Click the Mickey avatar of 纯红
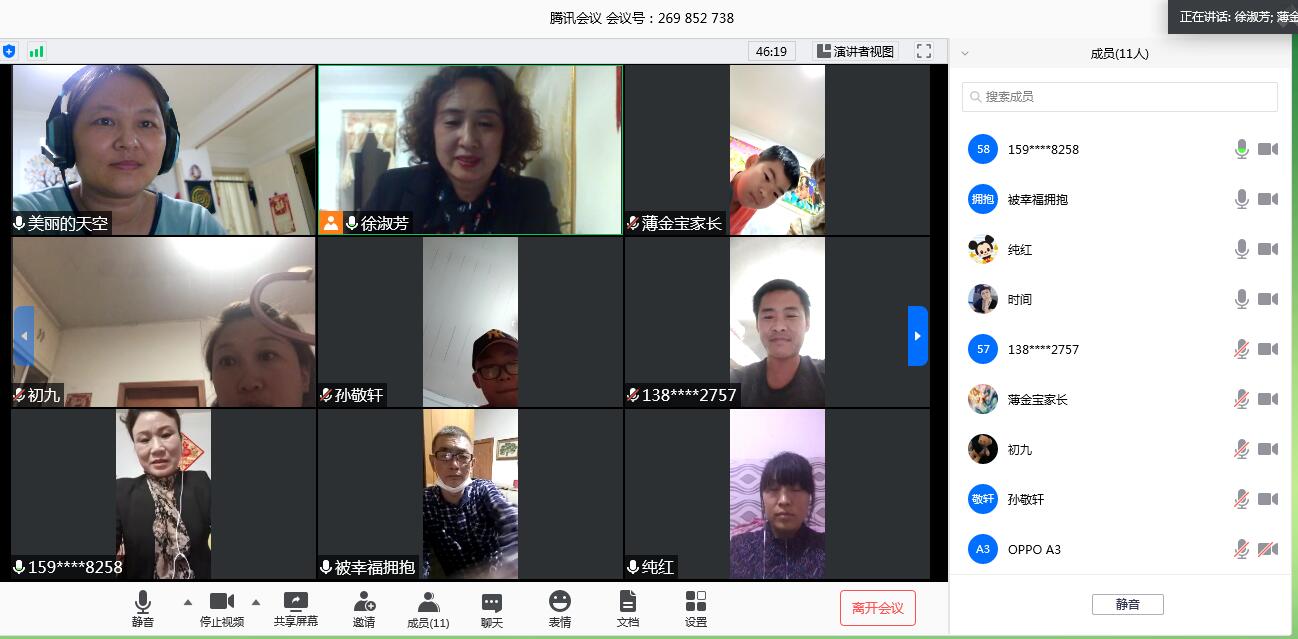The width and height of the screenshot is (1298, 639). [x=983, y=249]
